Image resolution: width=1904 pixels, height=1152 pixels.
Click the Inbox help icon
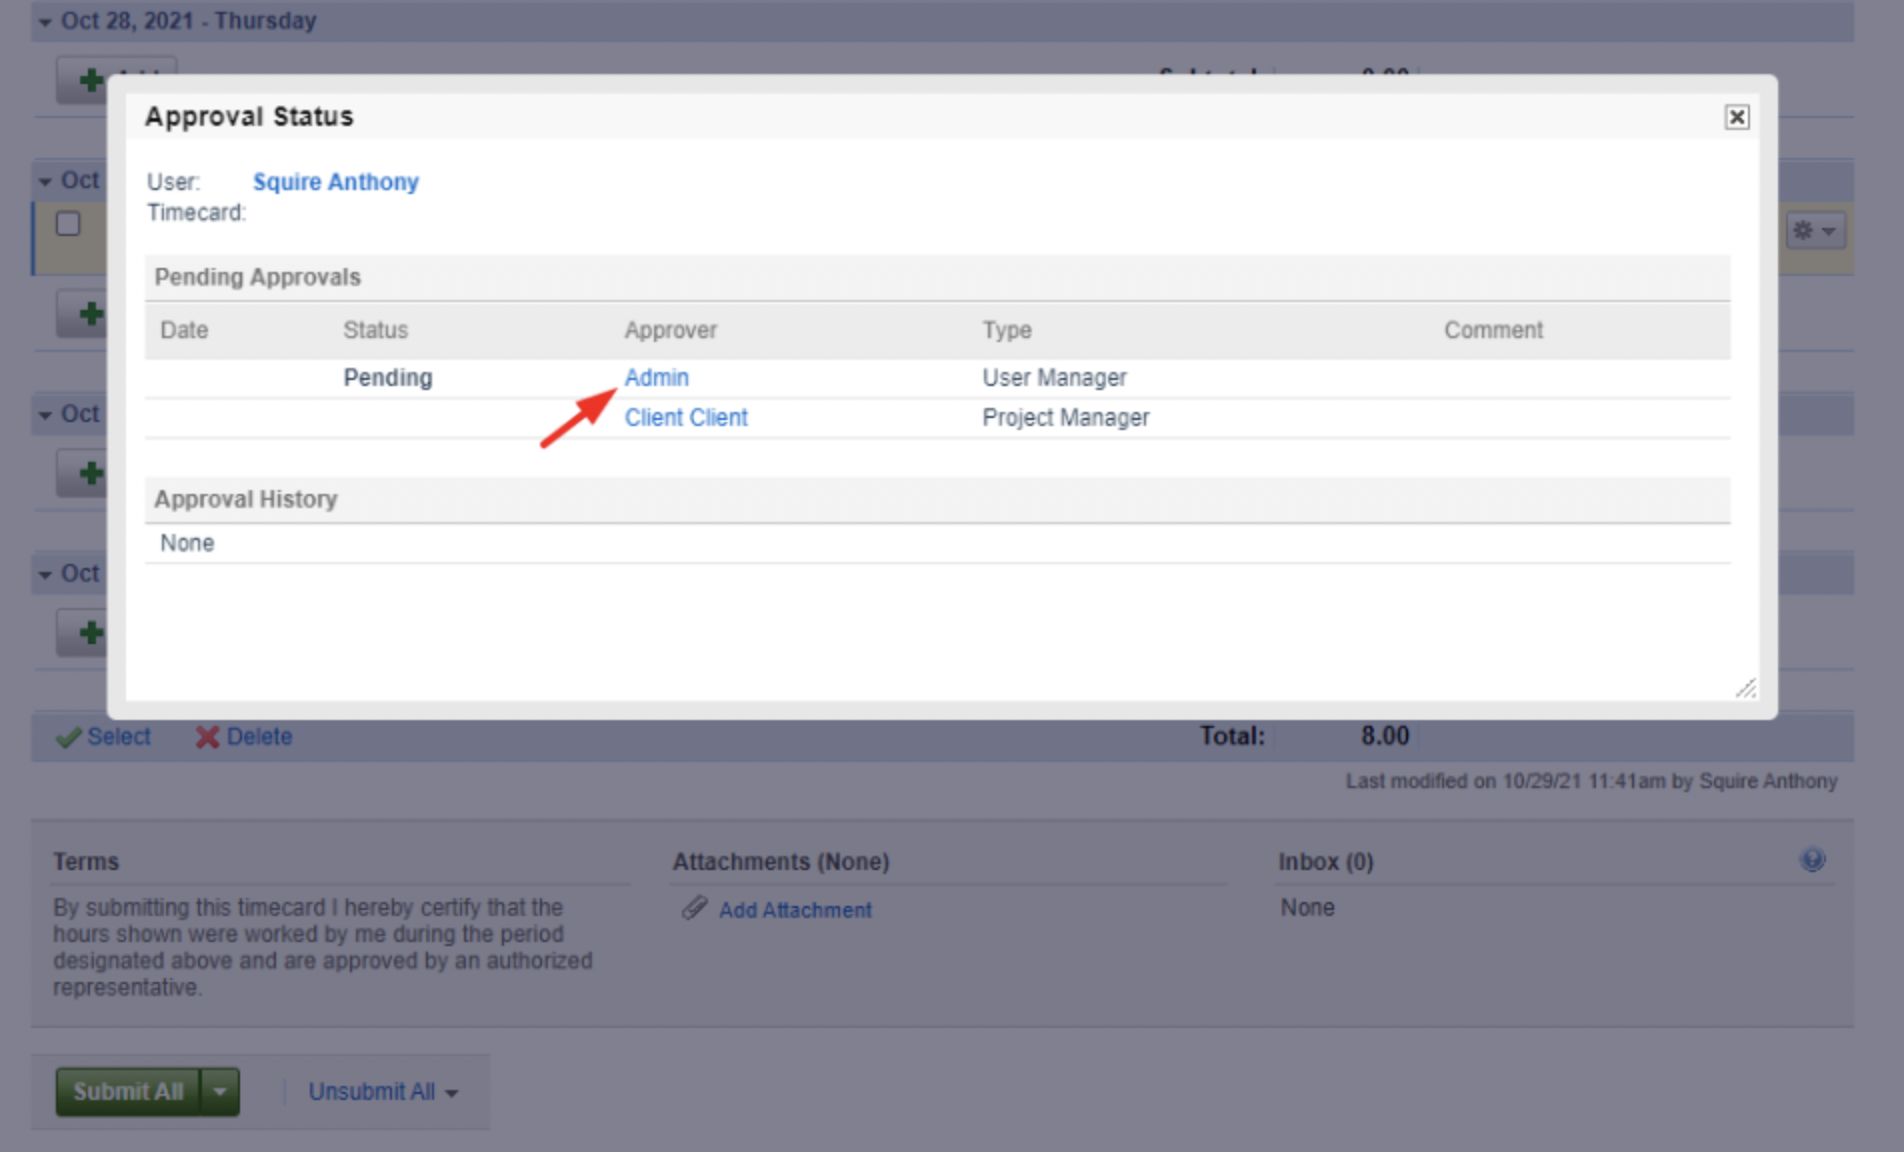click(x=1812, y=860)
